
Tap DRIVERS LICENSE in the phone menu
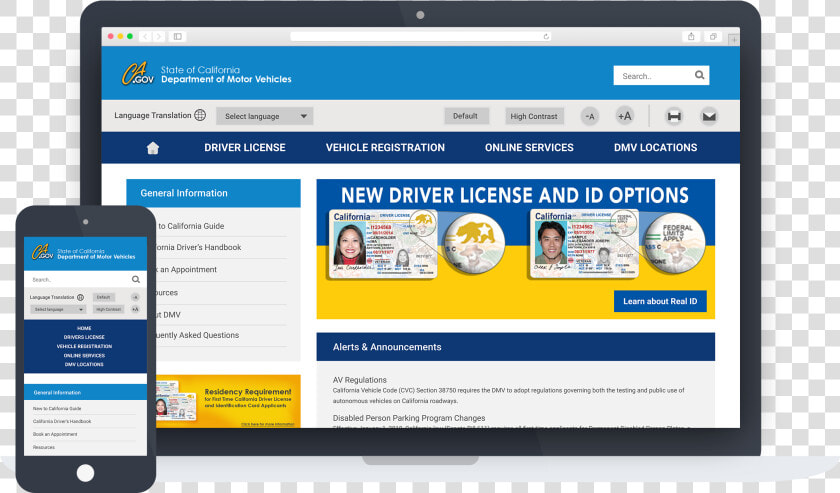pyautogui.click(x=84, y=337)
